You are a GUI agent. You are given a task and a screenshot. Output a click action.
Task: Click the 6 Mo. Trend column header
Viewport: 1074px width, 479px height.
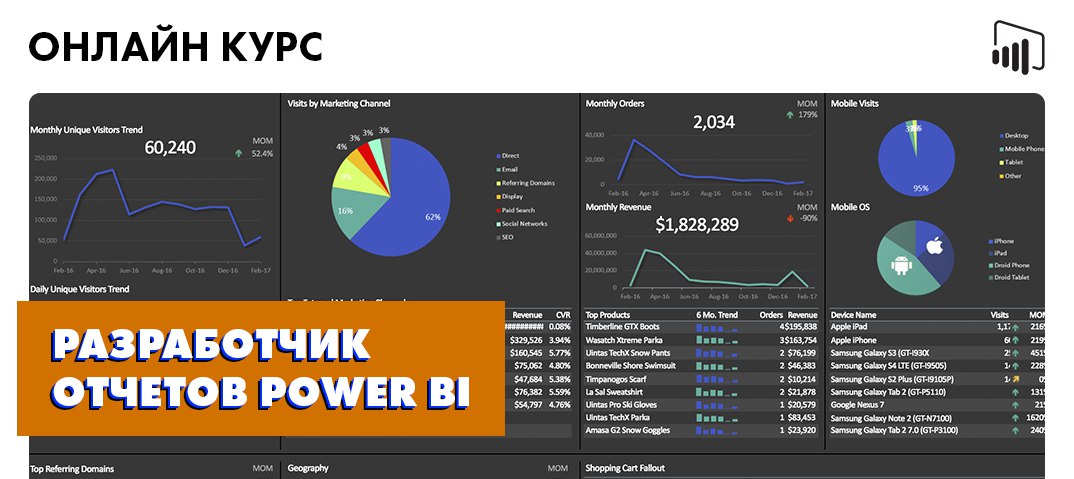(717, 315)
